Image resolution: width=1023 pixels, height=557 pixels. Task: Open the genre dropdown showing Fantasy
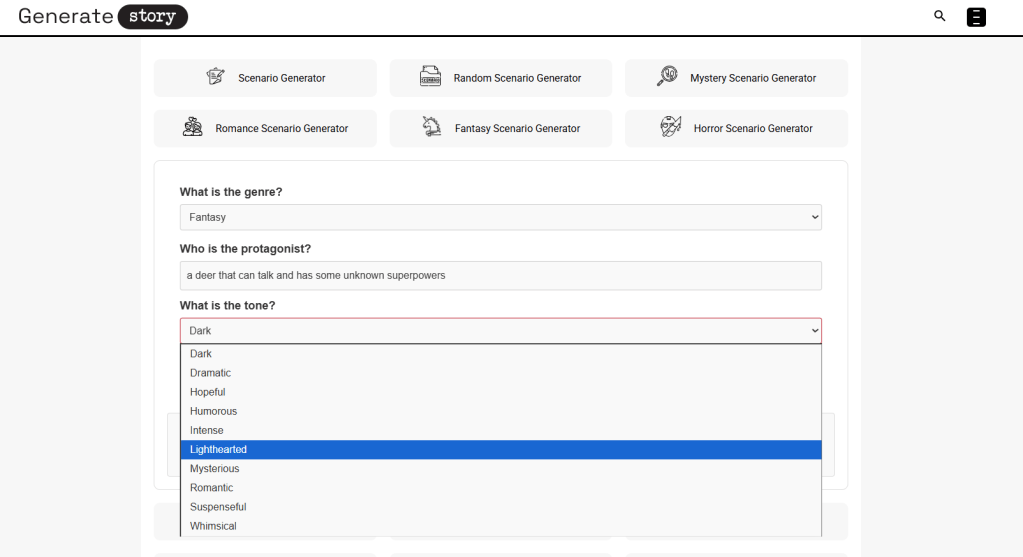coord(500,217)
